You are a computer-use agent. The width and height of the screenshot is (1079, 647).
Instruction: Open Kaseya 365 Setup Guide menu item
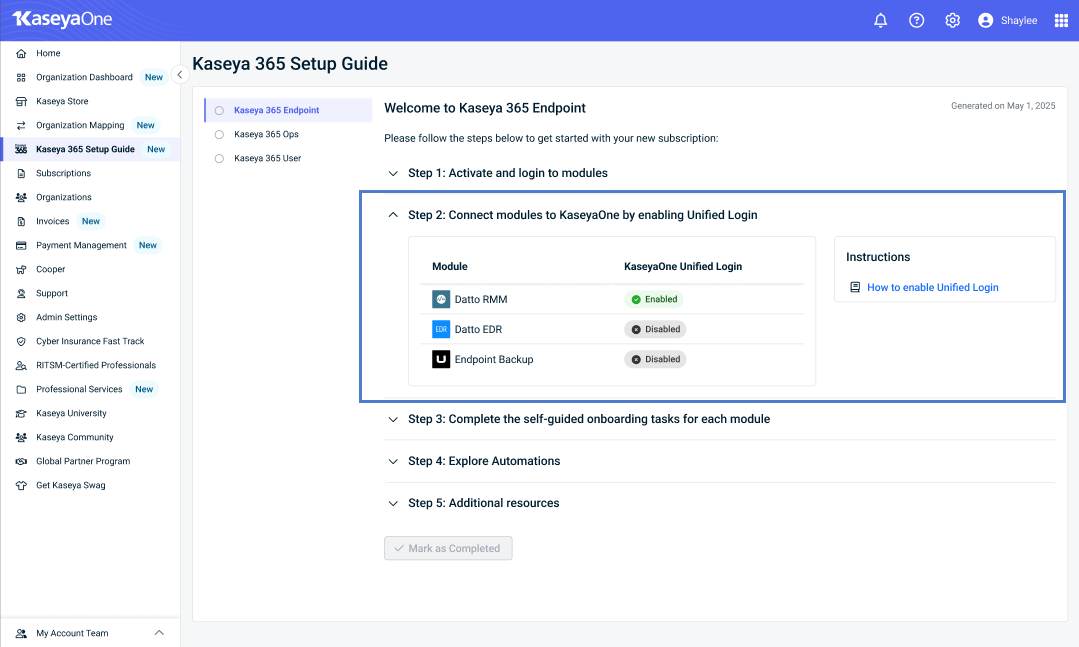coord(90,149)
